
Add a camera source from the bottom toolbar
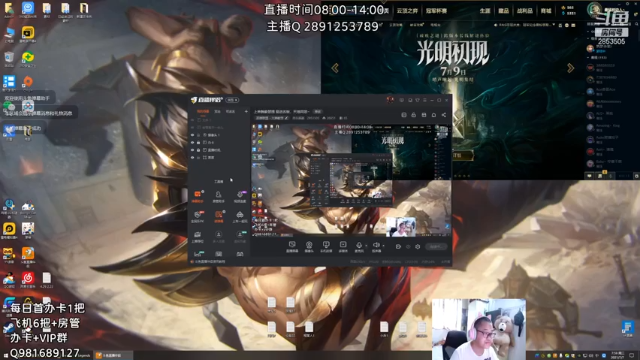[309, 247]
